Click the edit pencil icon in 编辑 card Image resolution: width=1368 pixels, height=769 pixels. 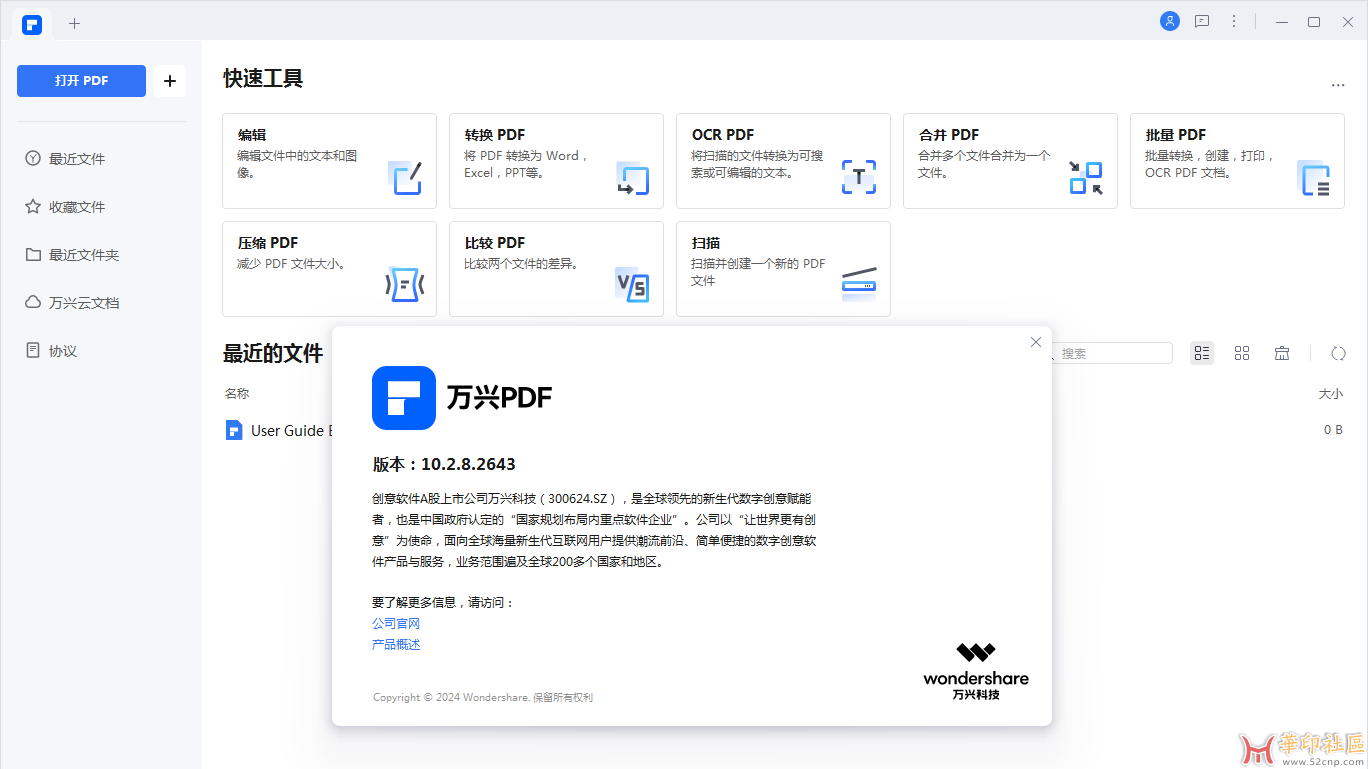pyautogui.click(x=405, y=177)
